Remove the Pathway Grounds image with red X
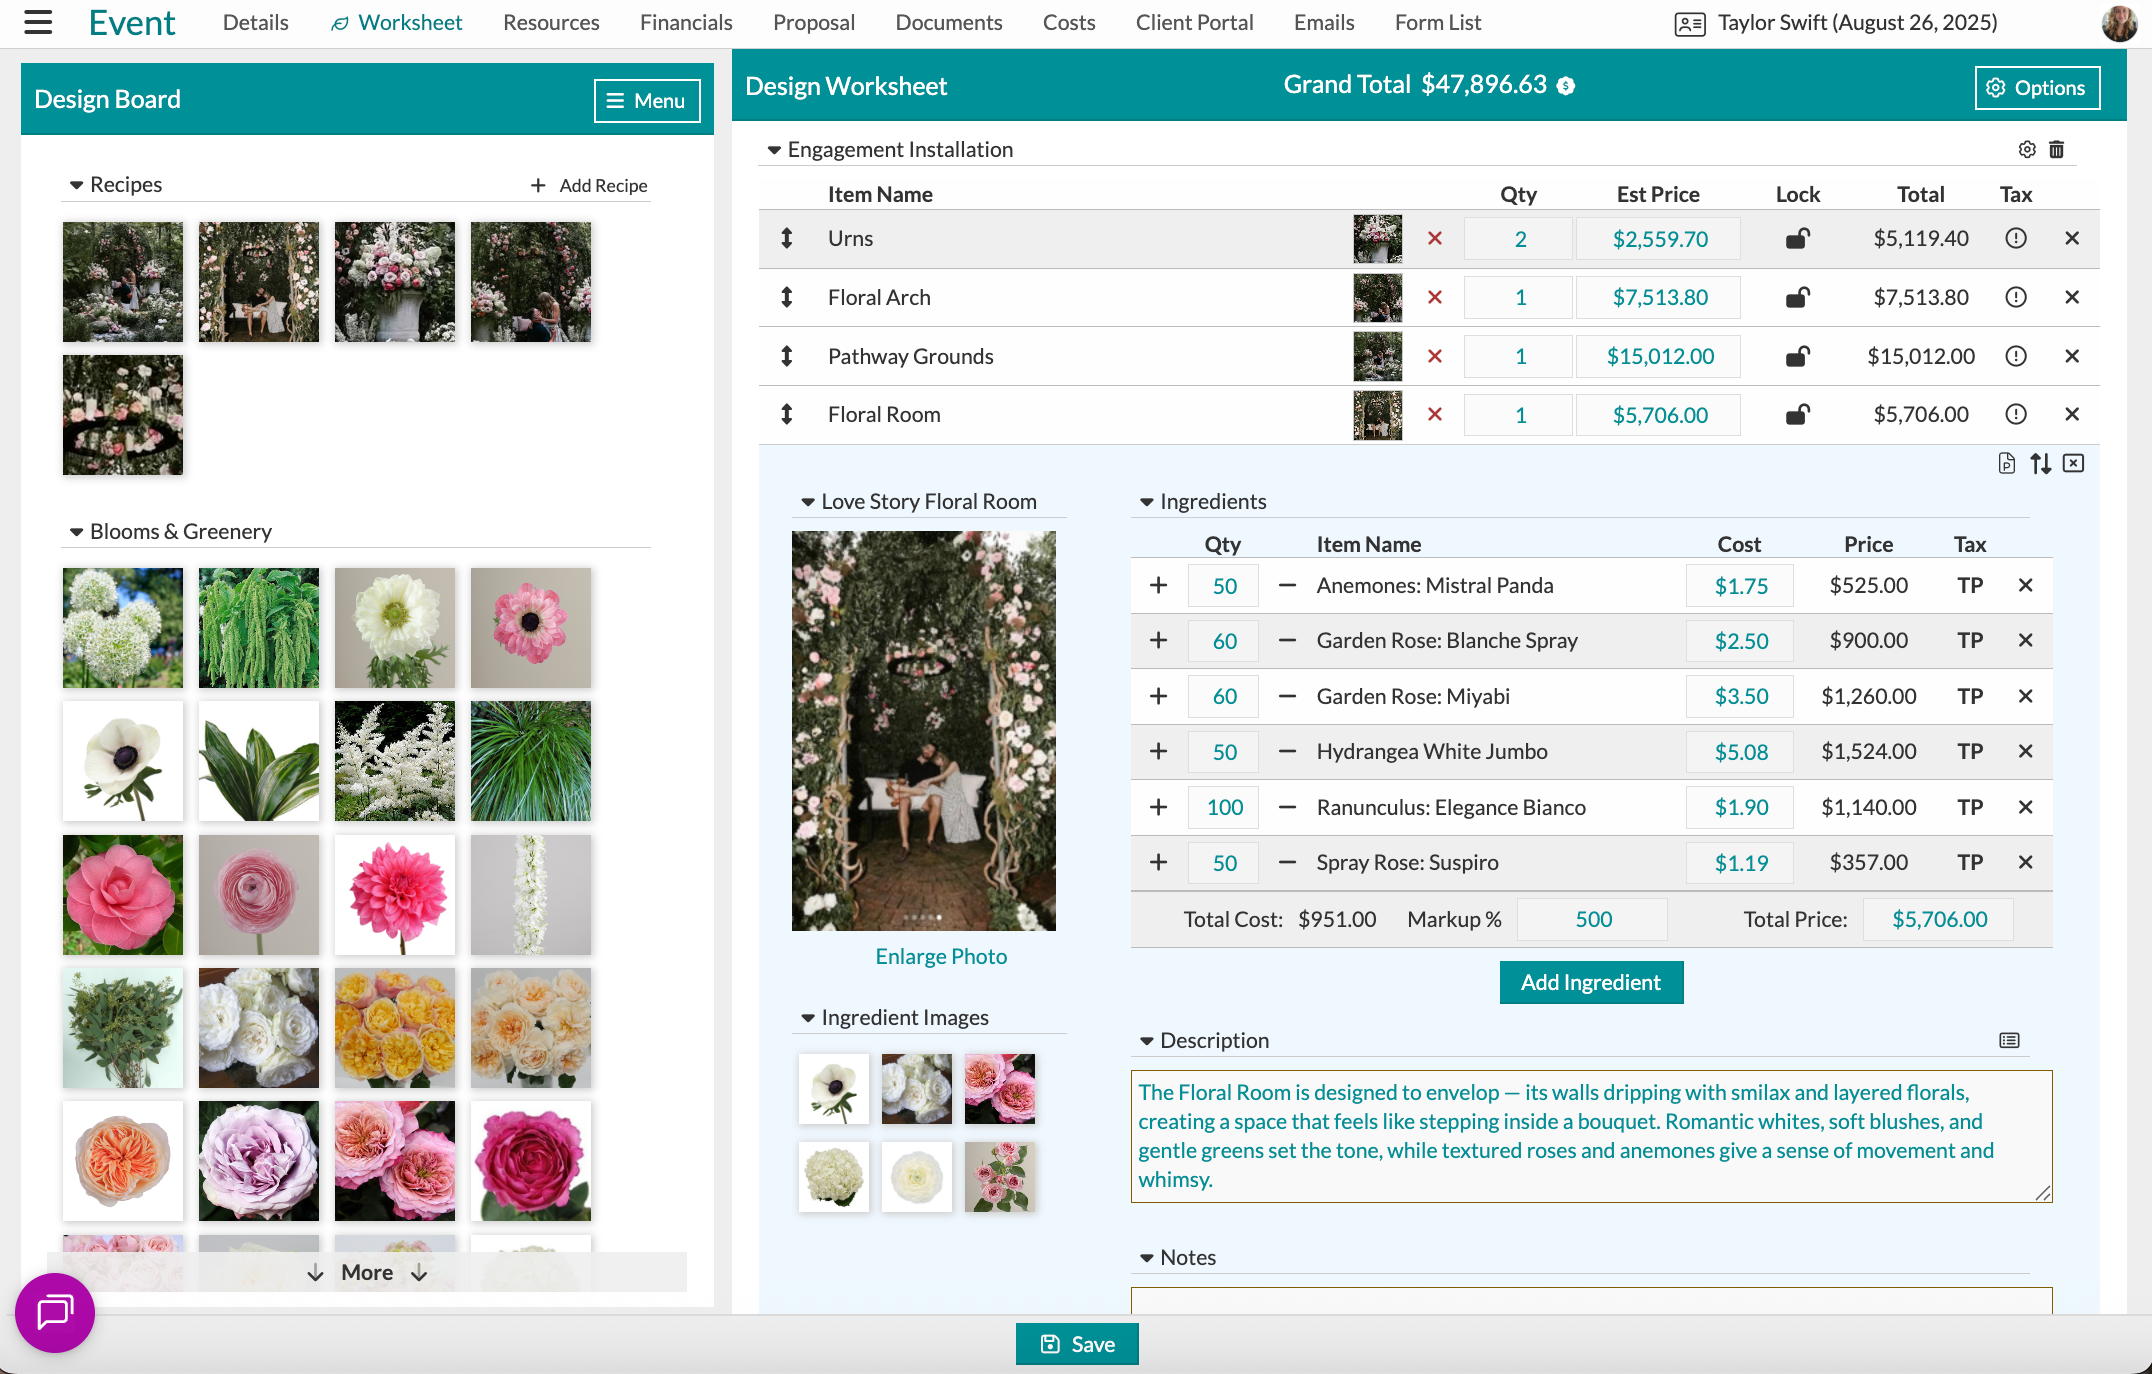The image size is (2152, 1374). click(1435, 356)
